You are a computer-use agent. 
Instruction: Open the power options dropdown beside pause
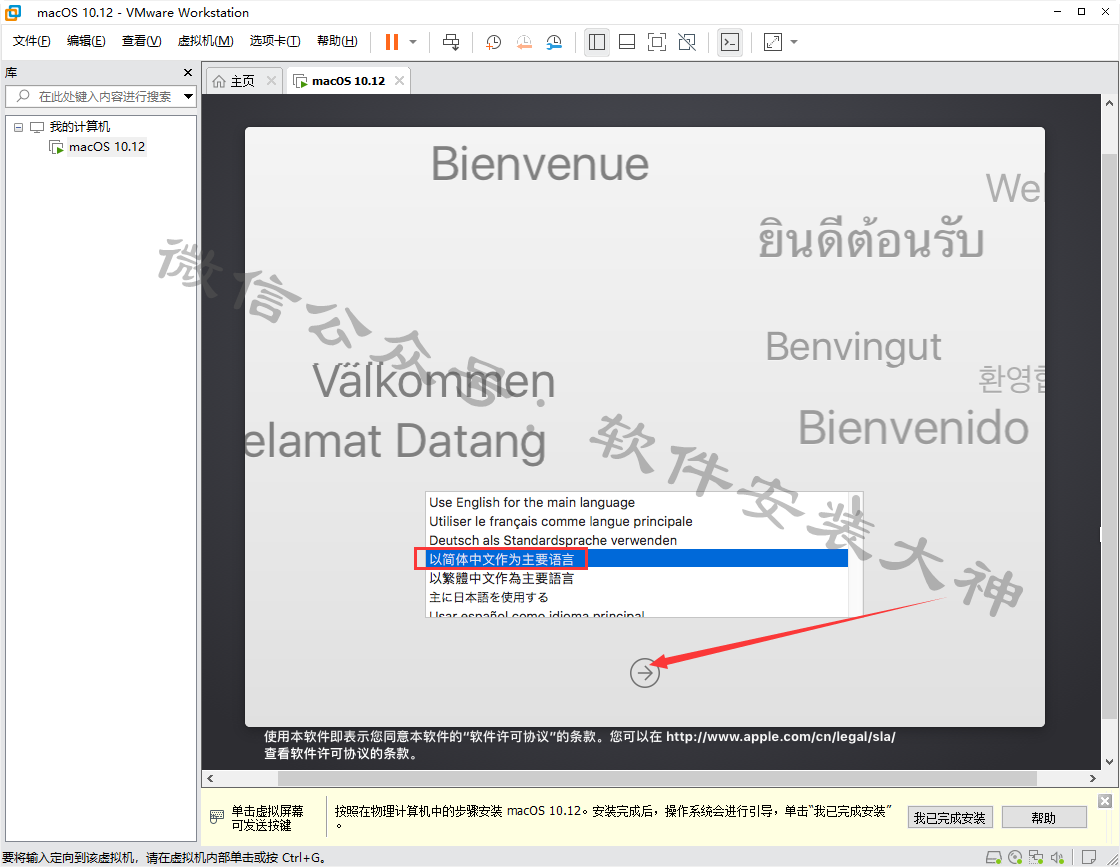point(413,42)
